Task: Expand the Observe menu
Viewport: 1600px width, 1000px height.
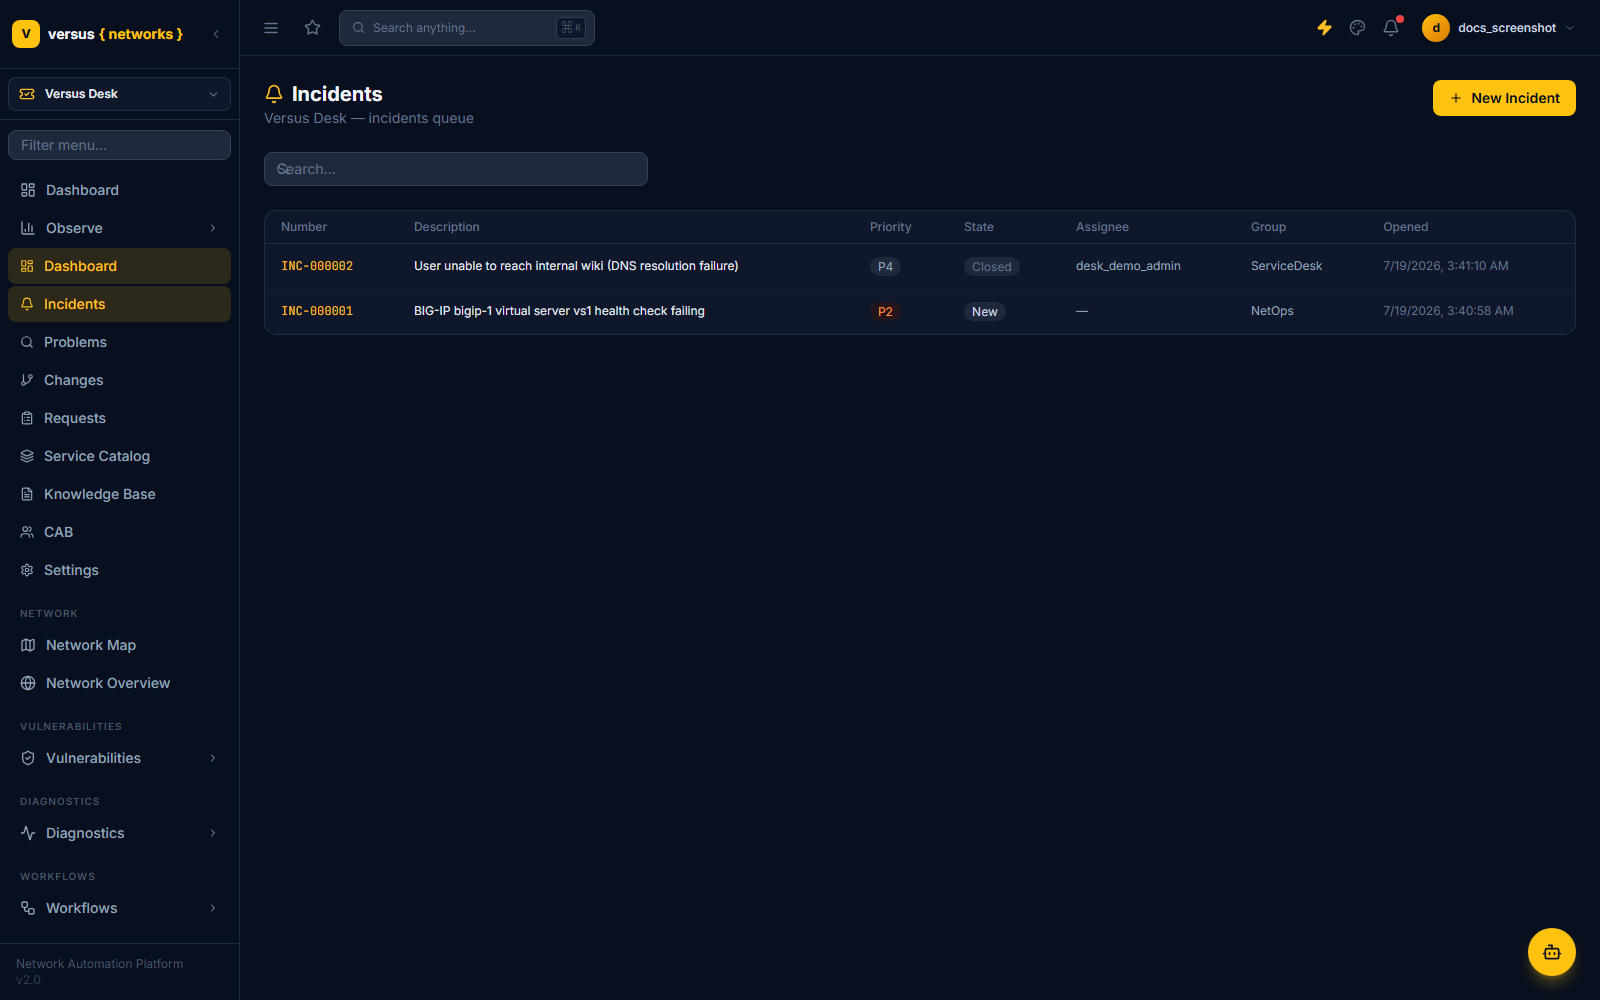Action: (119, 228)
